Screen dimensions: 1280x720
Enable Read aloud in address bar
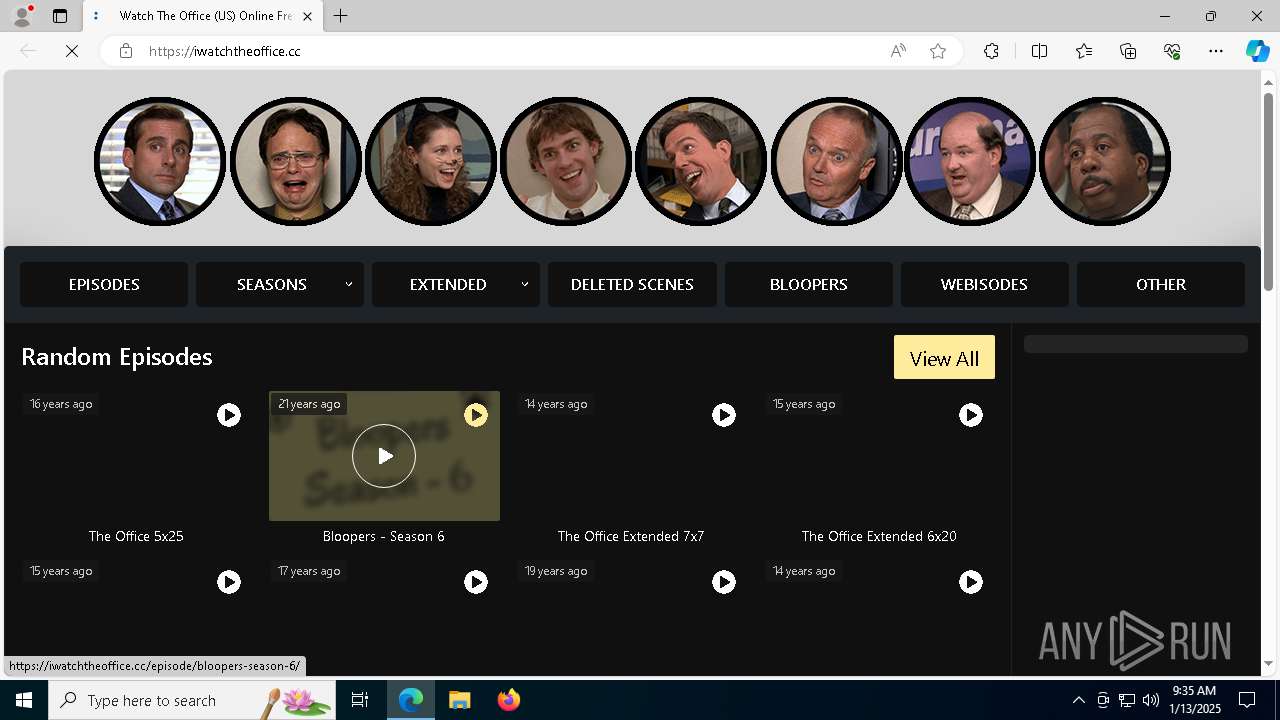(898, 51)
